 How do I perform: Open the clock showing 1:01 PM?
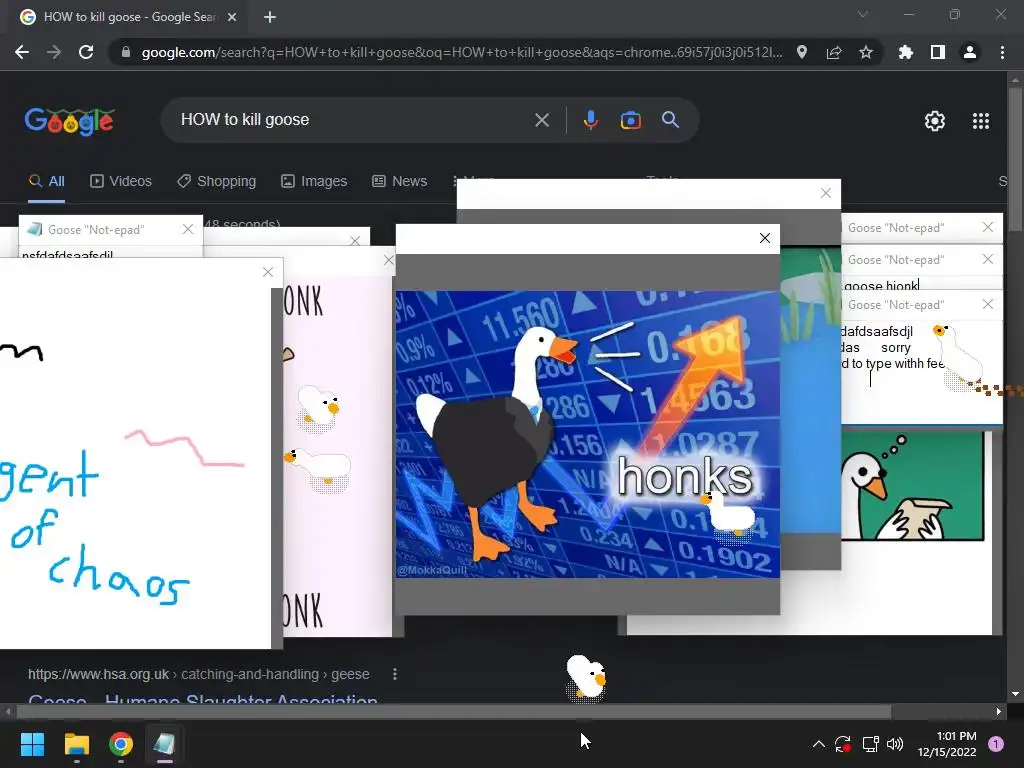point(947,744)
